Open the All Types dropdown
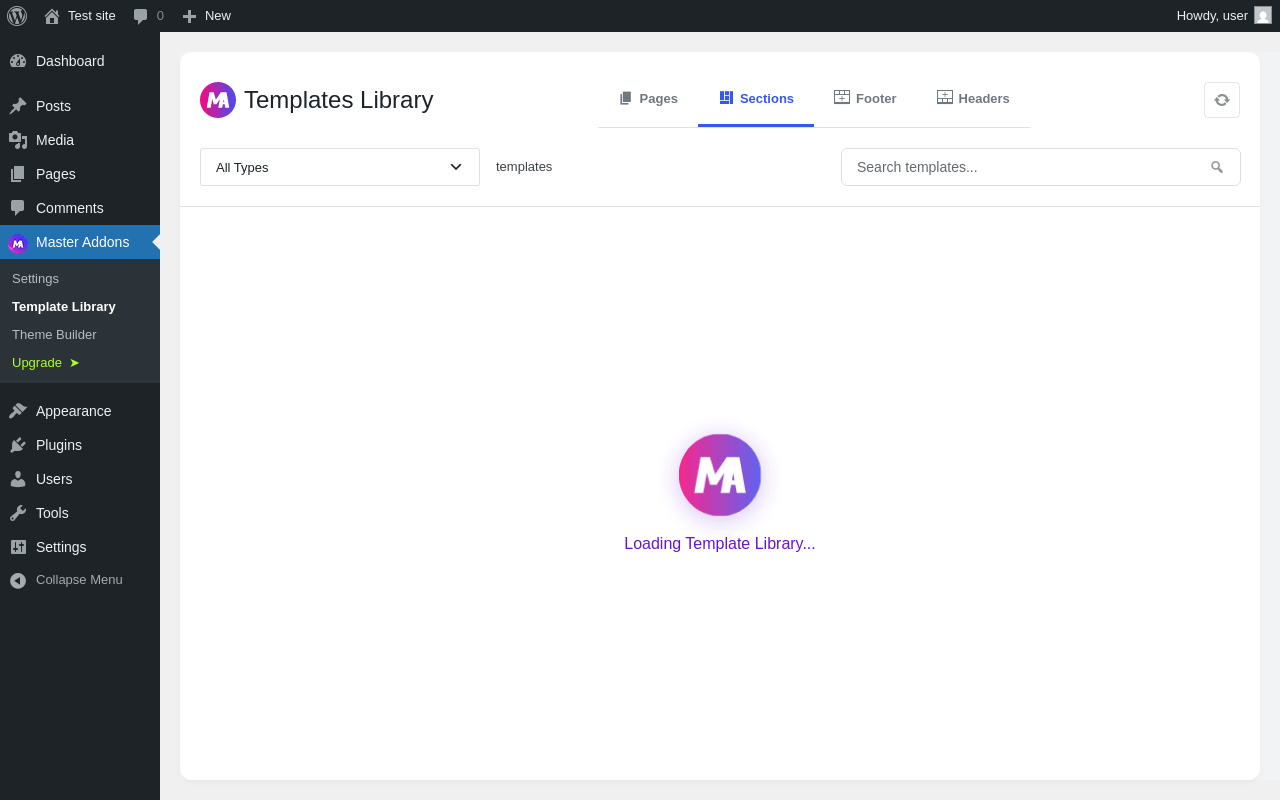 point(340,167)
